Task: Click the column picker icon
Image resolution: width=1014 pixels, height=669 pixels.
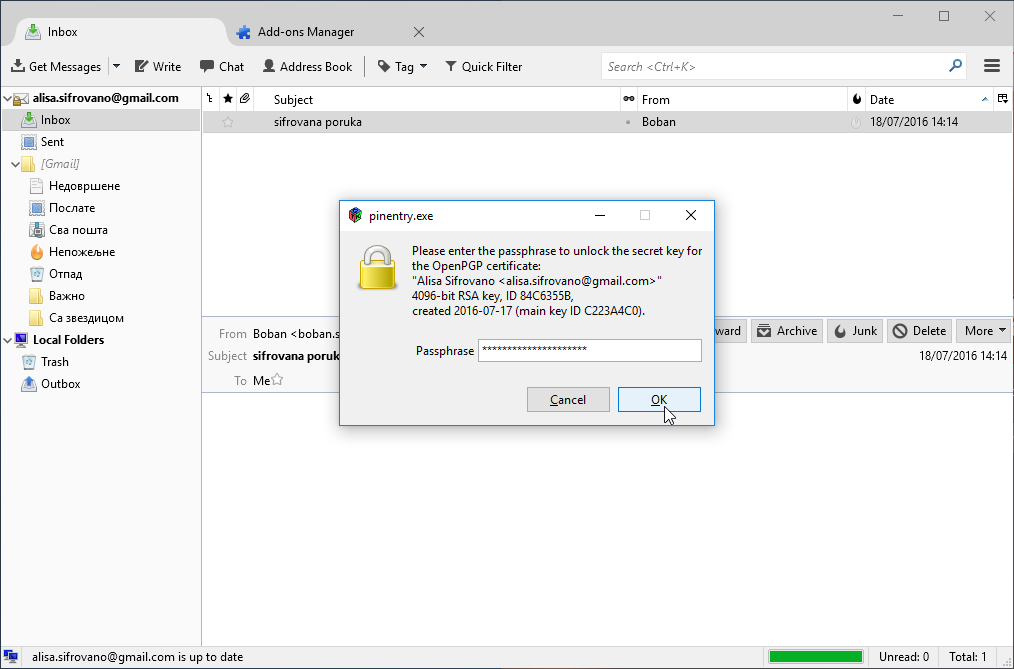Action: [1002, 99]
